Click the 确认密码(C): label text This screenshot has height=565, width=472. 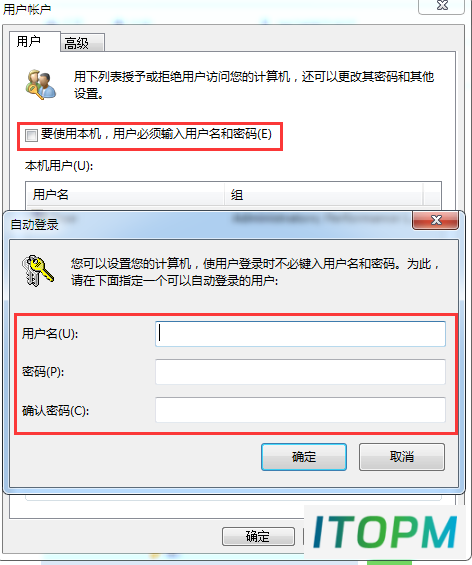[55, 410]
